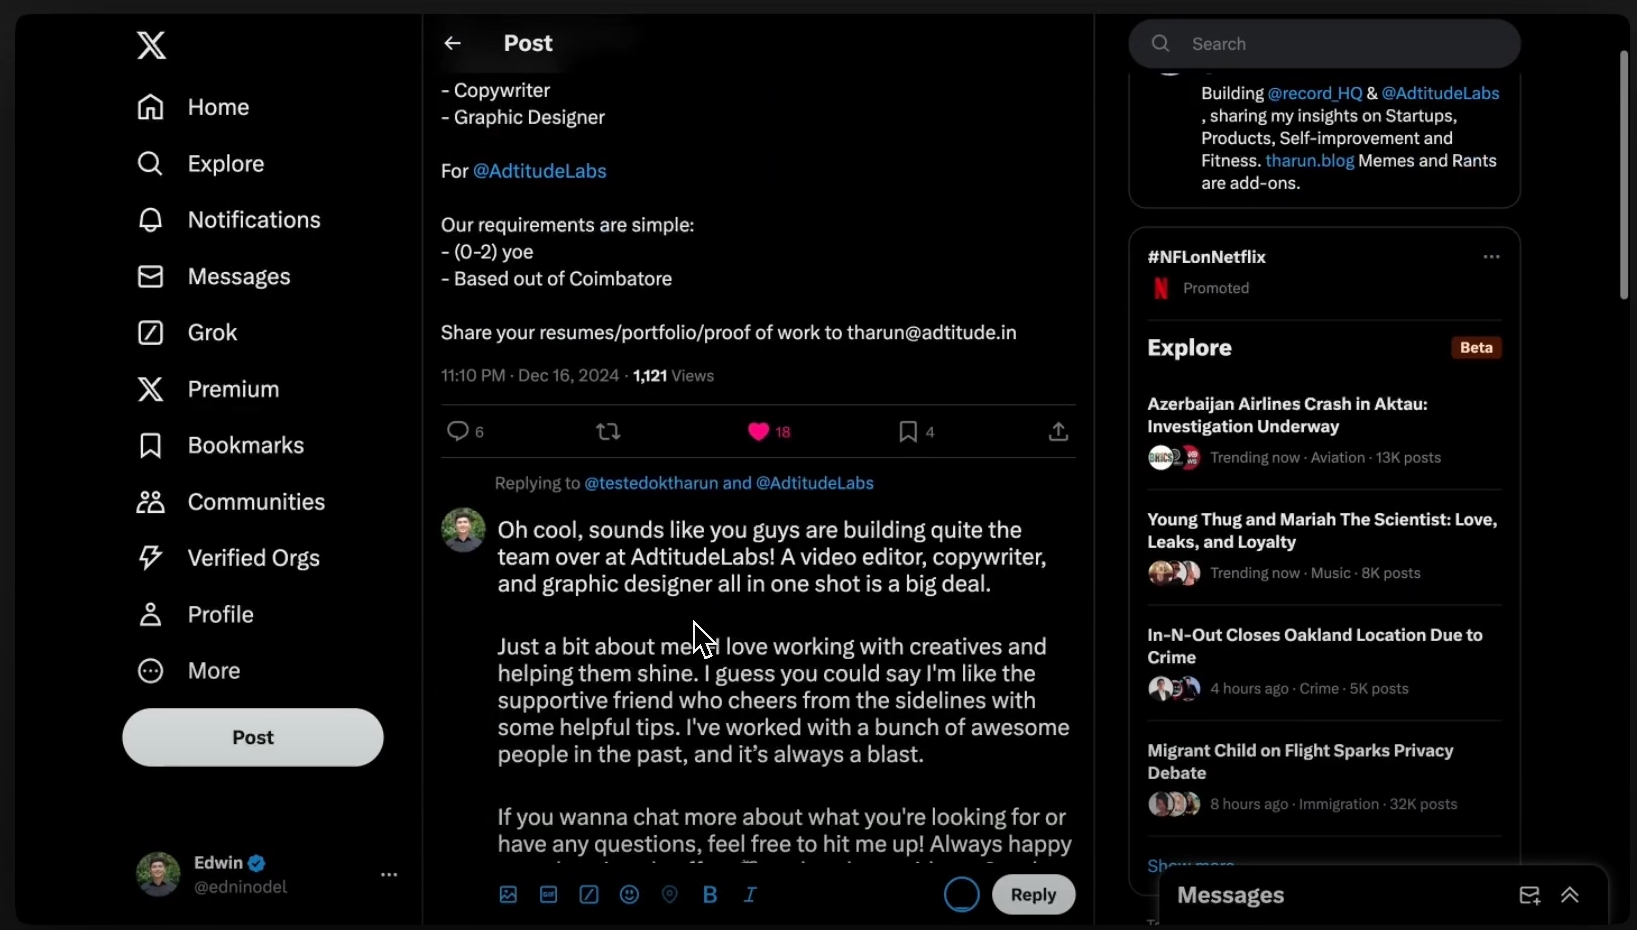The width and height of the screenshot is (1637, 930).
Task: Open options menu for #NFLonNetflix promotion
Action: [x=1491, y=257]
